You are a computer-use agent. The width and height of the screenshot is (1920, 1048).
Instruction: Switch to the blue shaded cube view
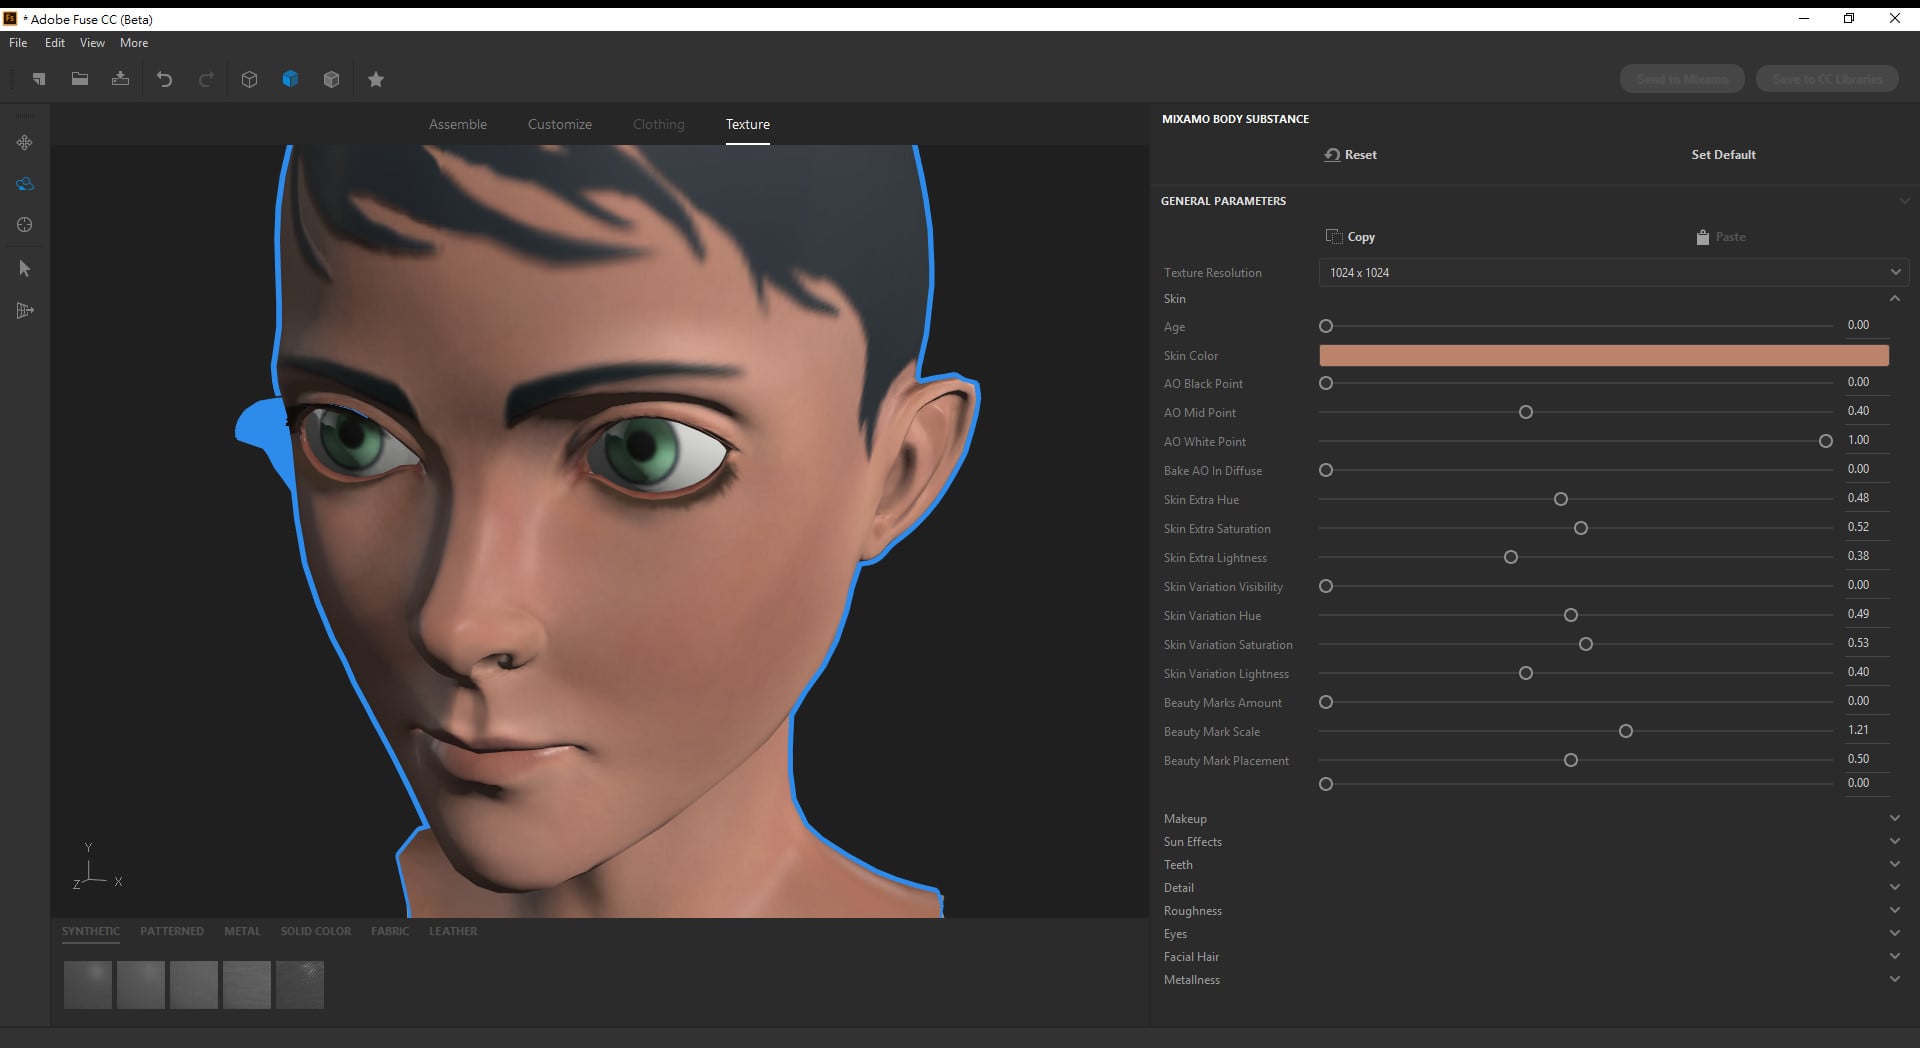pyautogui.click(x=290, y=79)
